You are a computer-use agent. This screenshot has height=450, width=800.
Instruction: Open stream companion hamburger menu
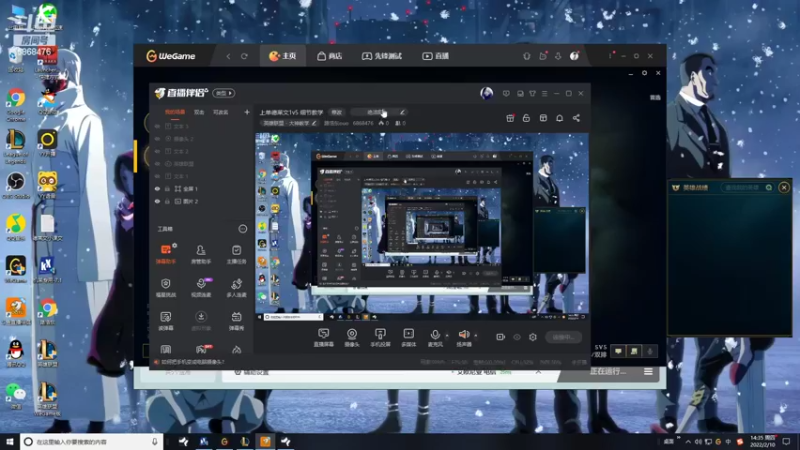pyautogui.click(x=544, y=93)
